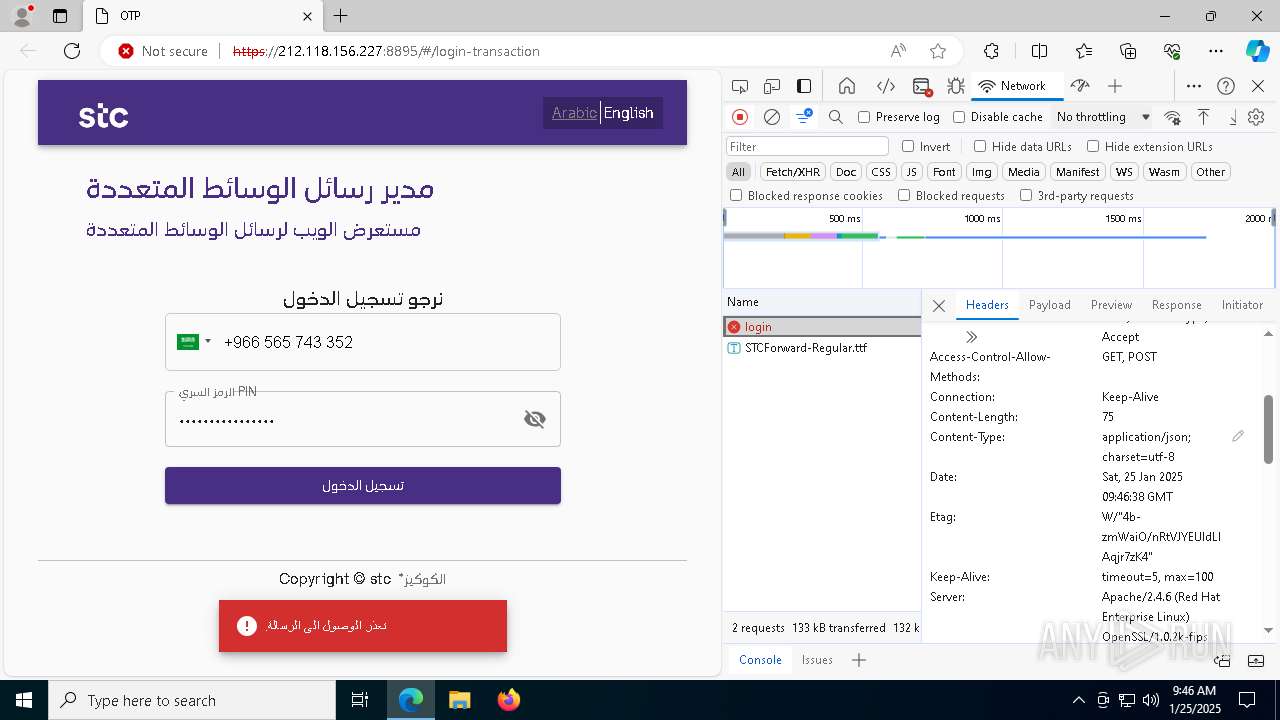Open the Performance gauge icon panel
The image size is (1280, 720).
point(1079,86)
